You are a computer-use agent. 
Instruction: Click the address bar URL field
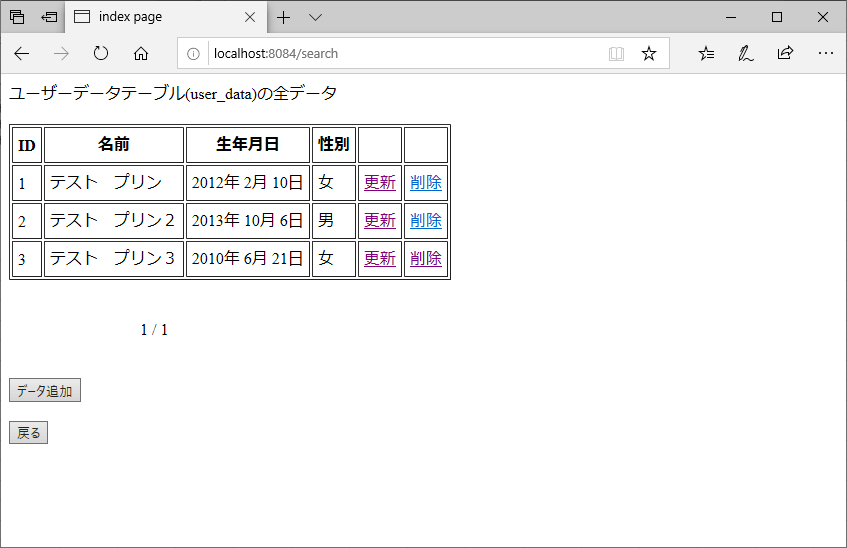pyautogui.click(x=400, y=54)
